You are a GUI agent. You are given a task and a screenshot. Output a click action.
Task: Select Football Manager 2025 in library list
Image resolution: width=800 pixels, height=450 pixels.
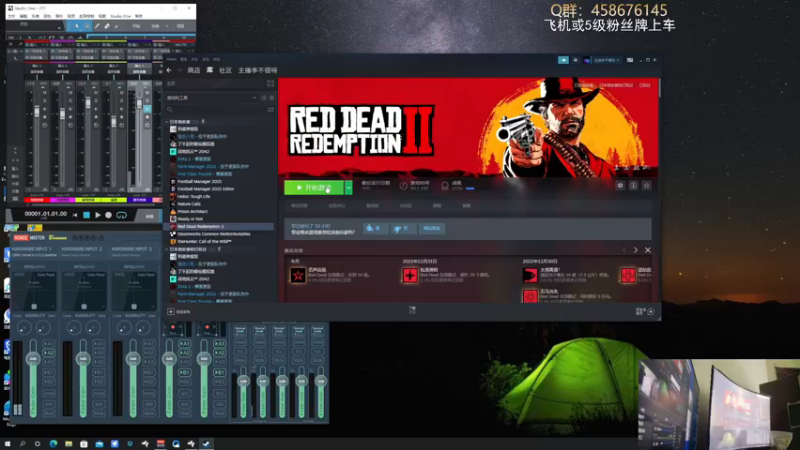[199, 181]
